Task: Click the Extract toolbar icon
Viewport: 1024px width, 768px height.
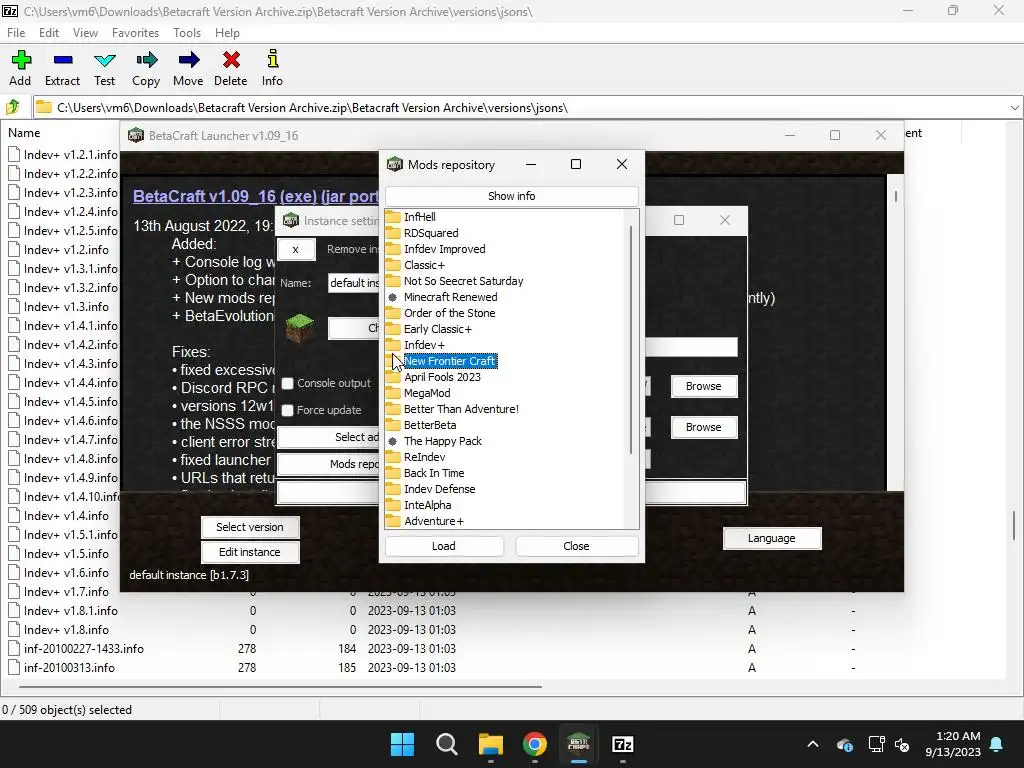Action: pyautogui.click(x=63, y=60)
